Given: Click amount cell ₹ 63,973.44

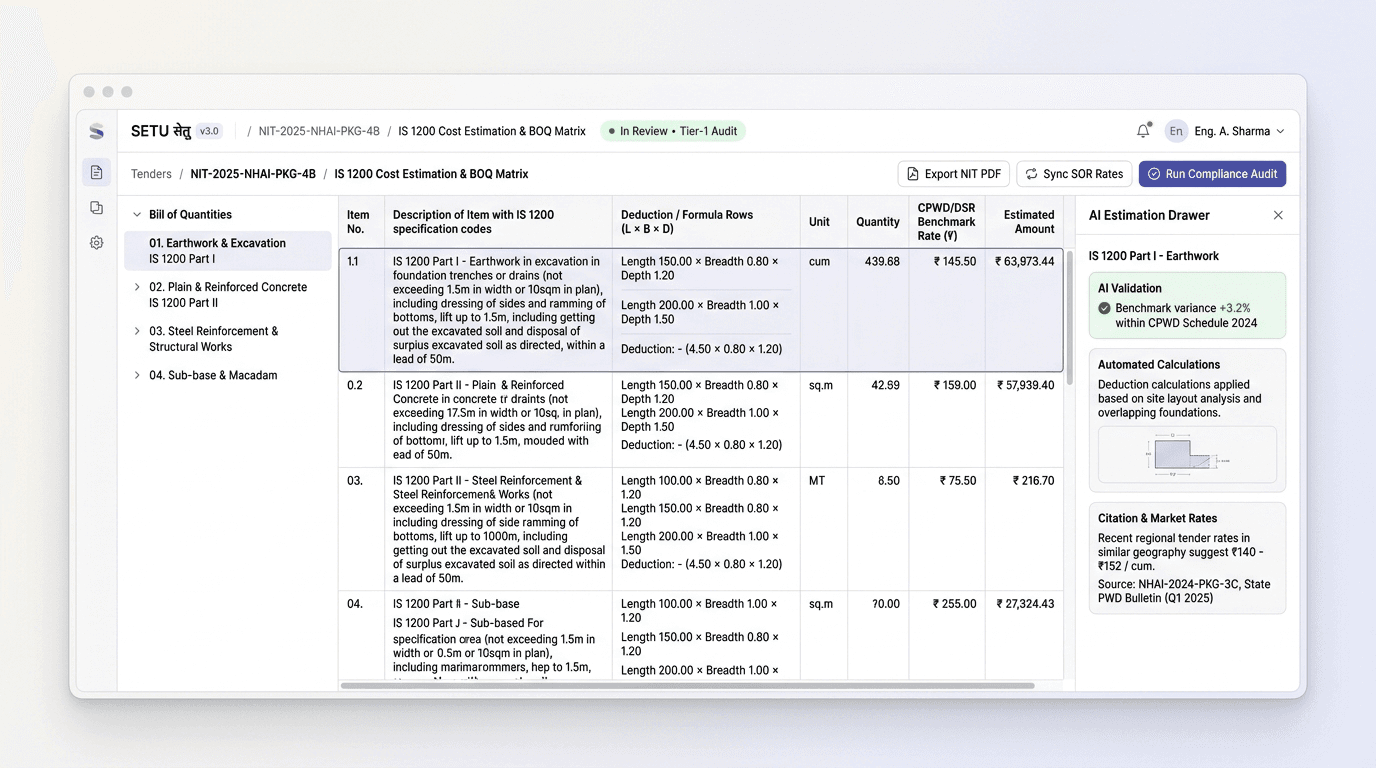Looking at the screenshot, I should point(1025,262).
